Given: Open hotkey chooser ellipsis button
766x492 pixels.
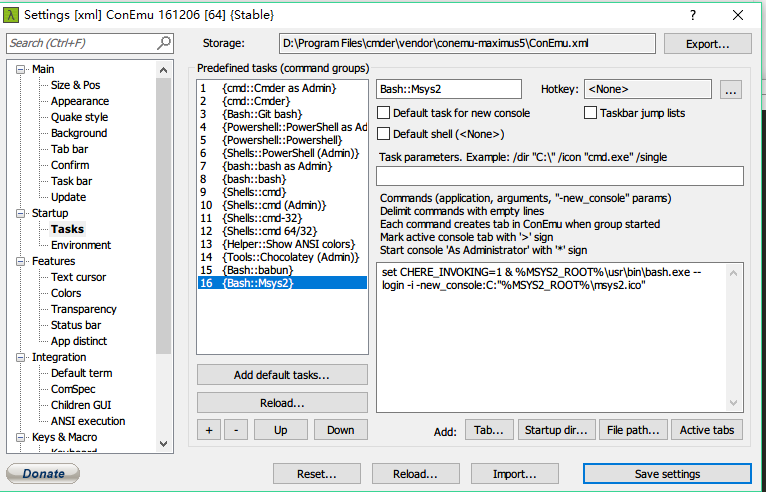Looking at the screenshot, I should [x=731, y=89].
